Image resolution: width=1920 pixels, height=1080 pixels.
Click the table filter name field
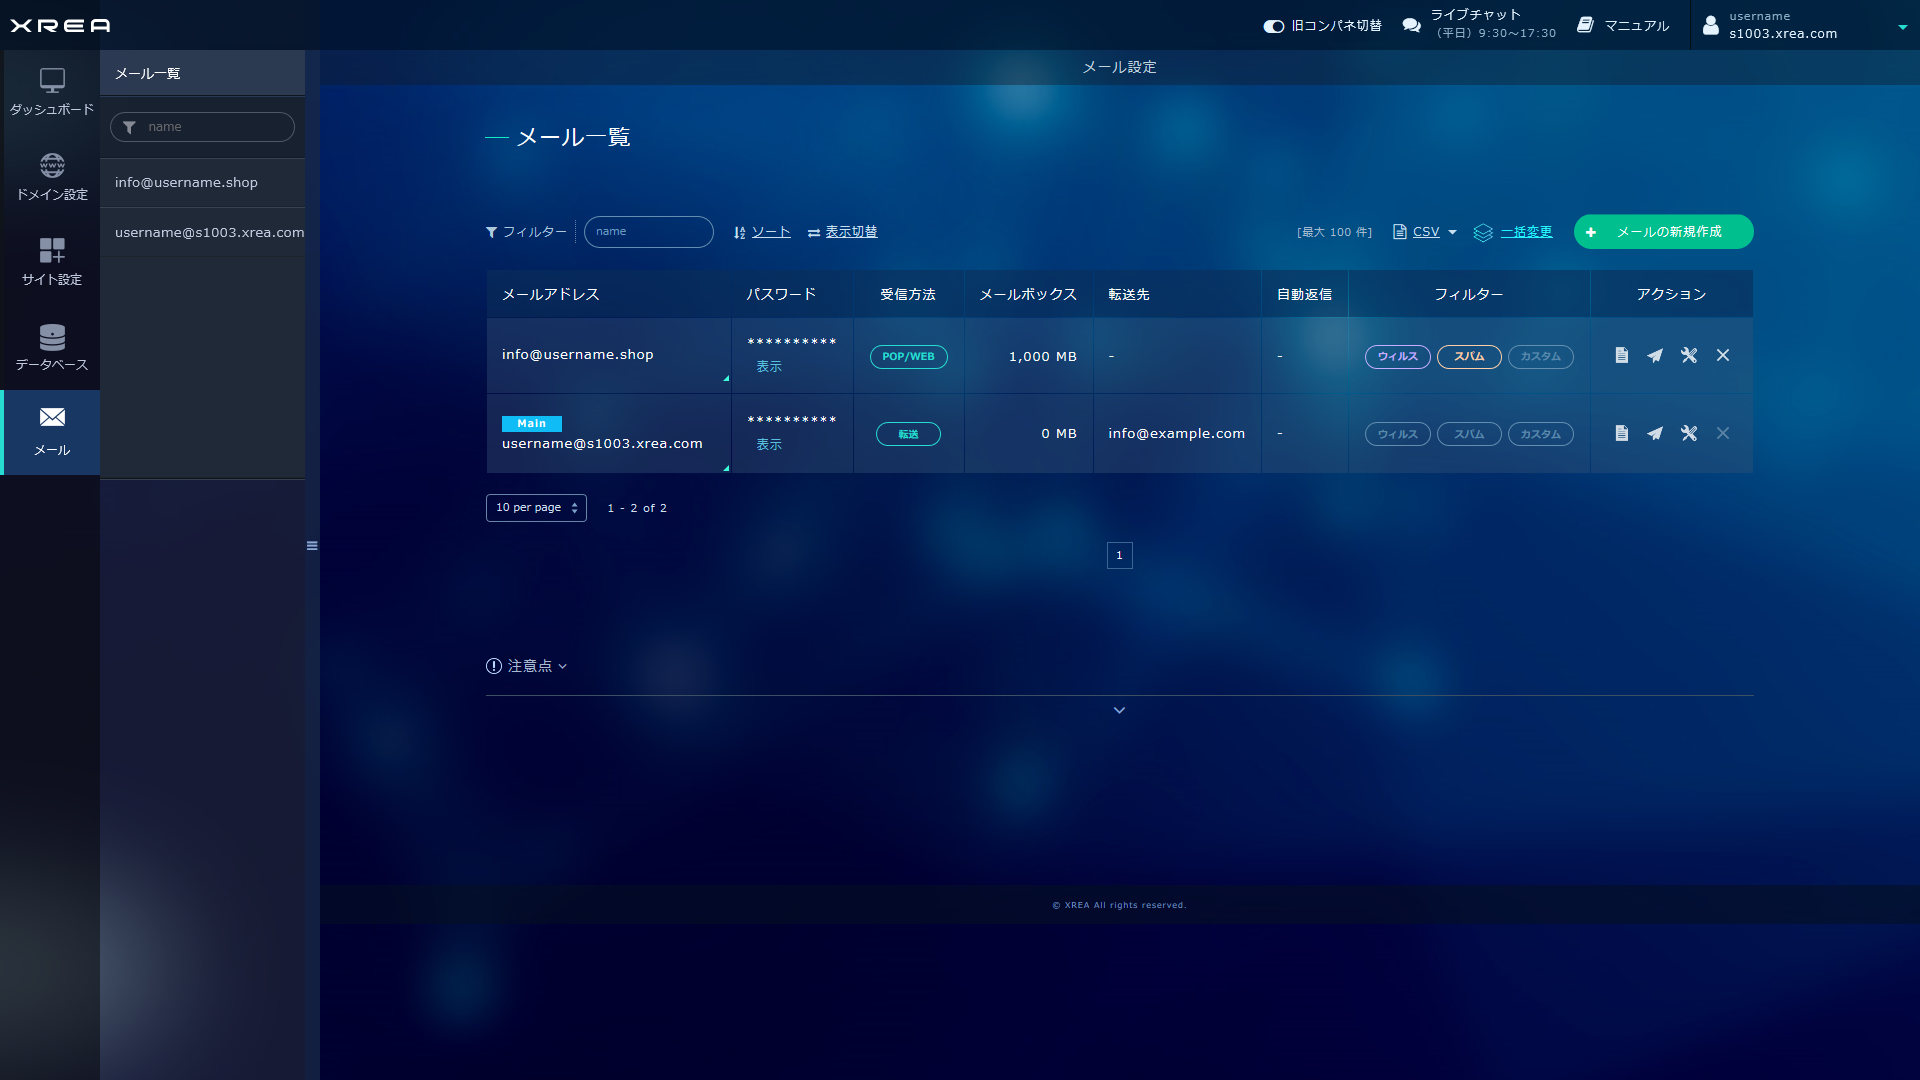pos(649,232)
